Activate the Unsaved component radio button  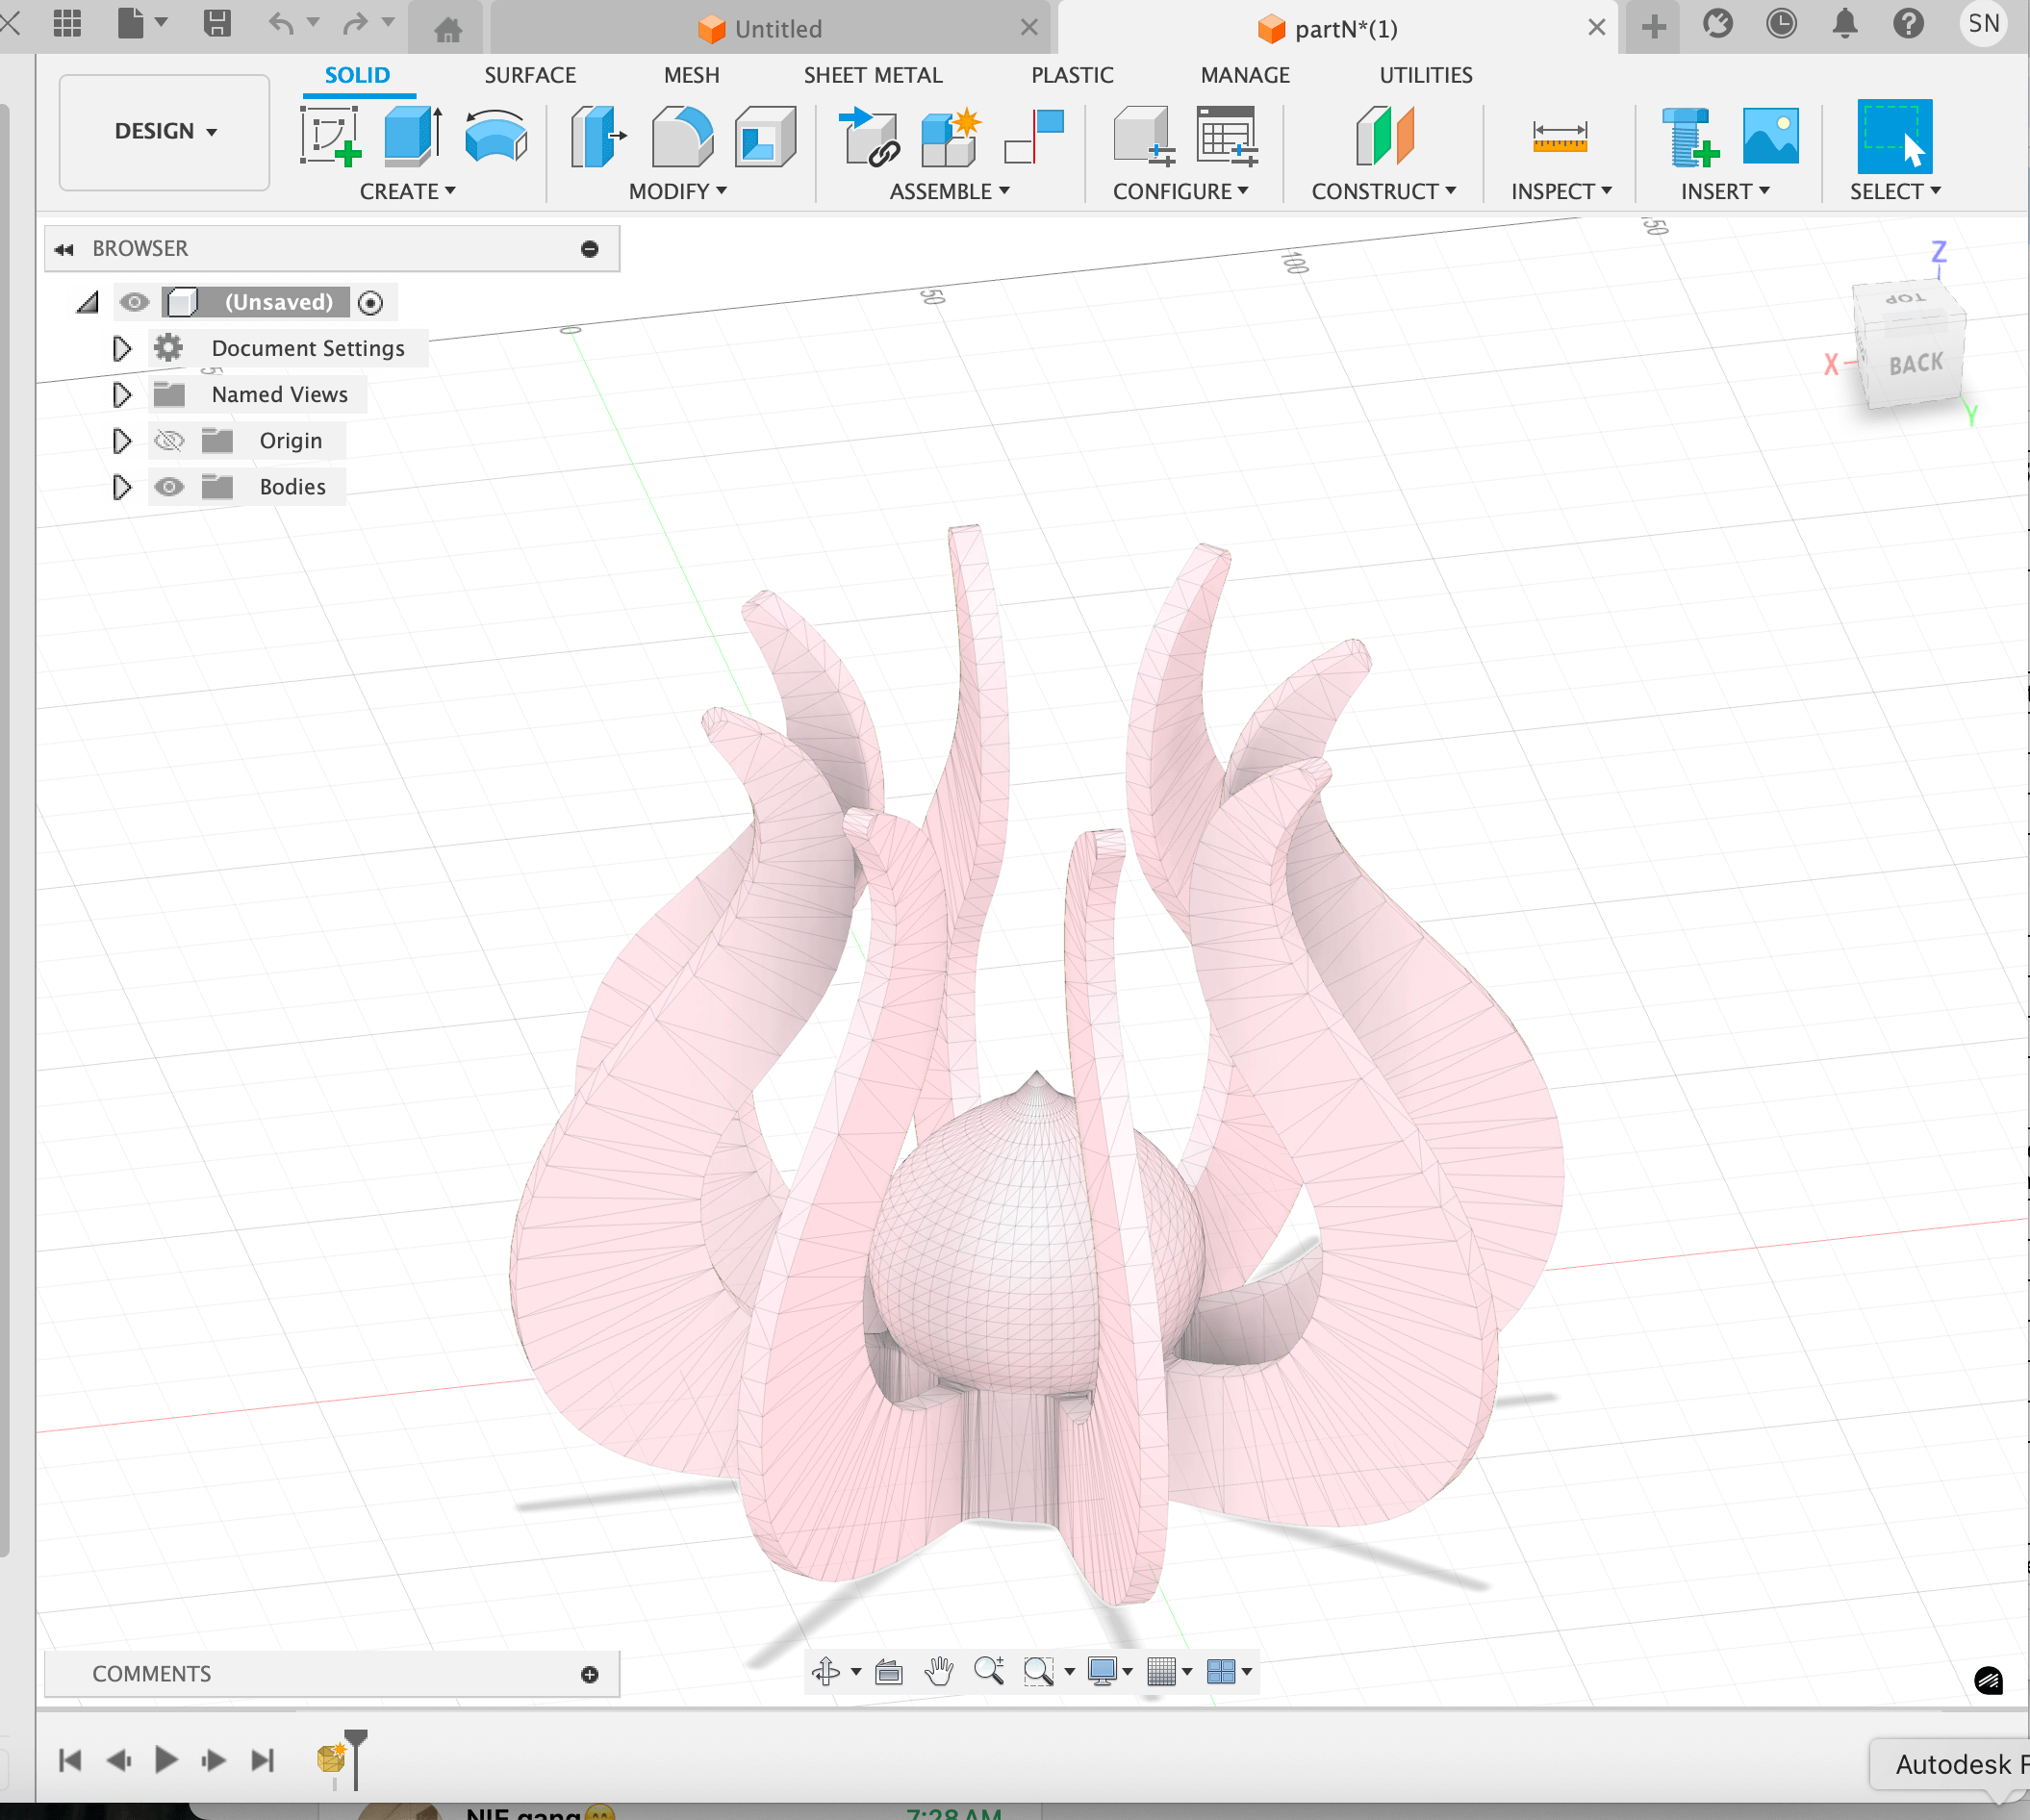click(x=370, y=303)
